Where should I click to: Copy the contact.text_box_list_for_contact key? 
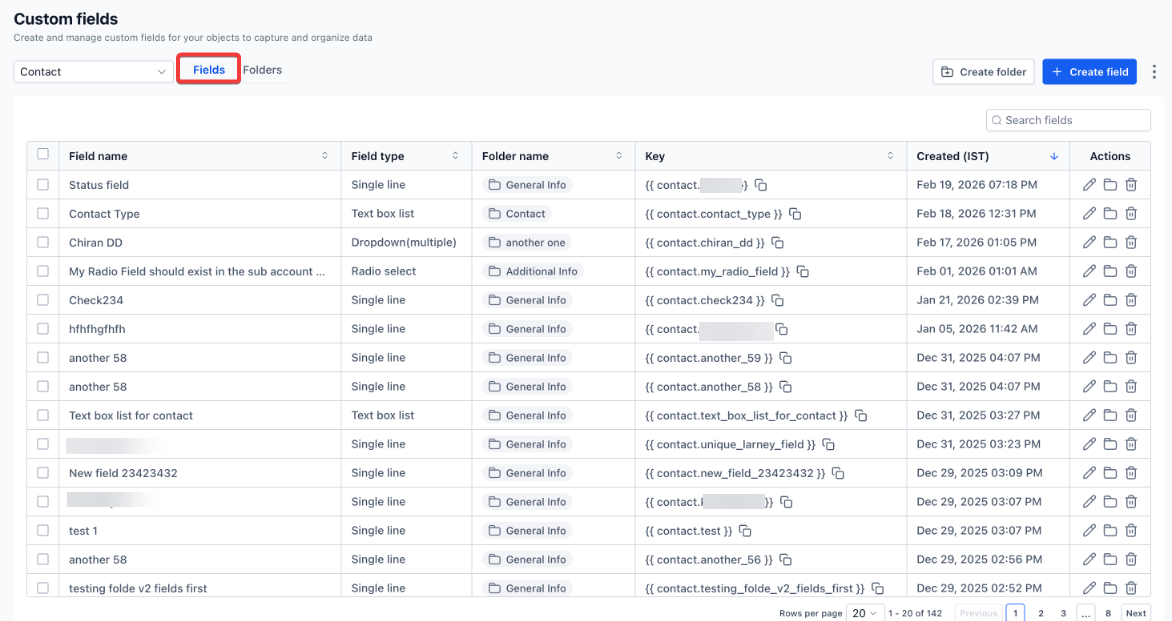[860, 416]
